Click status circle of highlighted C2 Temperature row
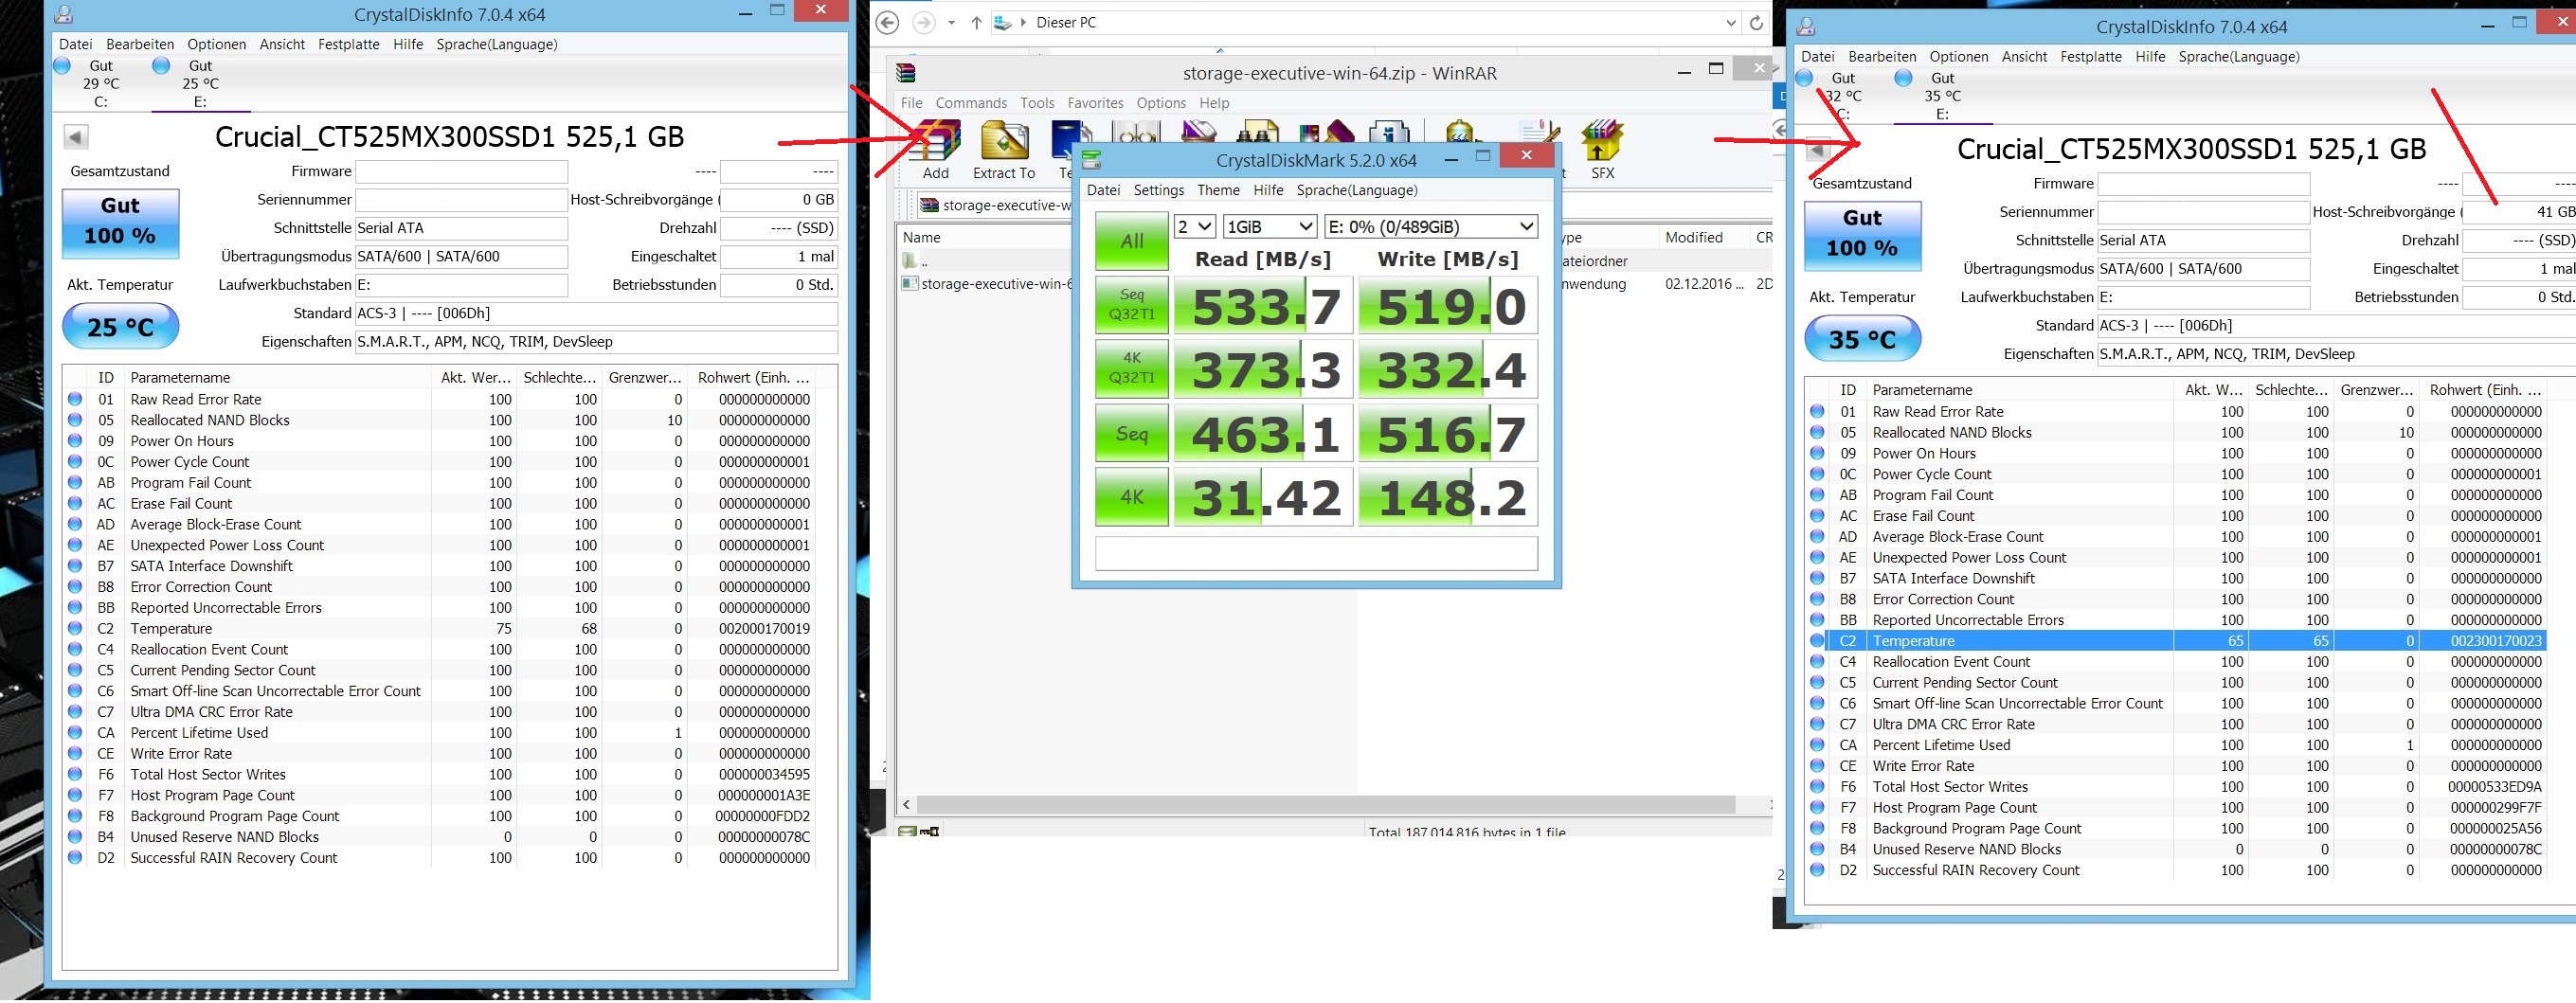Image resolution: width=2576 pixels, height=1003 pixels. 1817,641
